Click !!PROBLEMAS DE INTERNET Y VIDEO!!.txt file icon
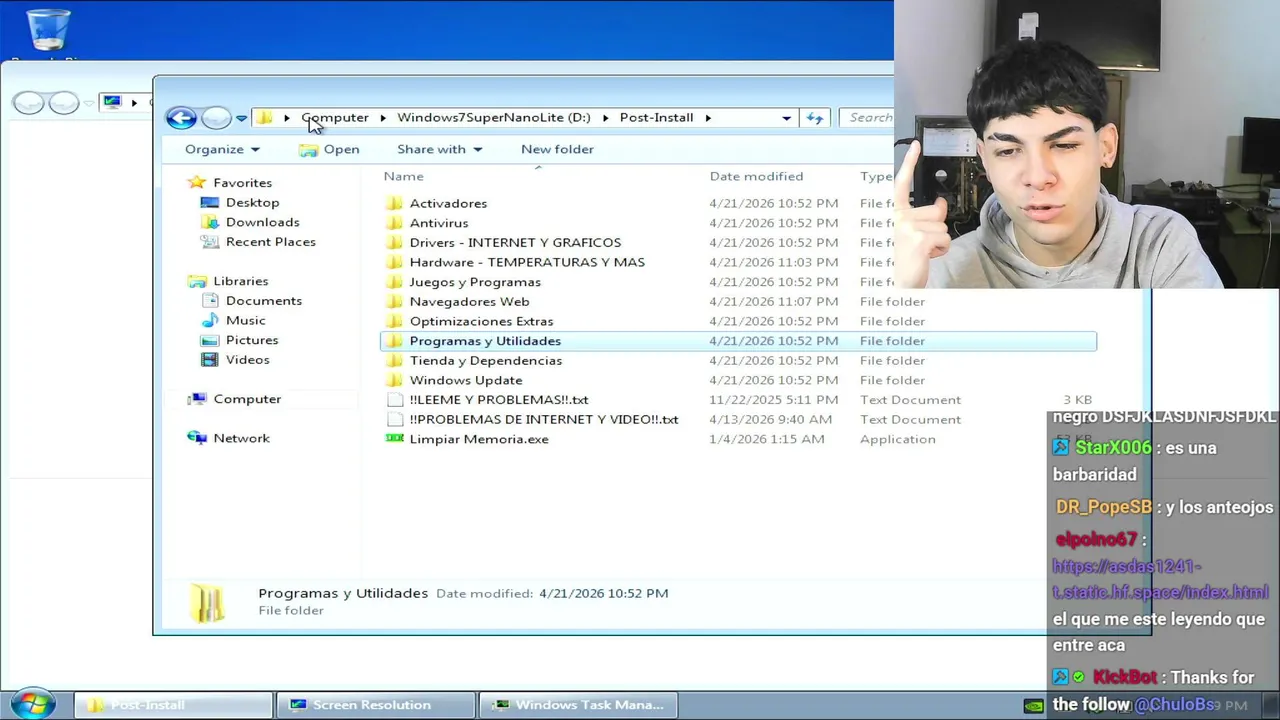Screen dimensions: 1280x720 coord(394,419)
